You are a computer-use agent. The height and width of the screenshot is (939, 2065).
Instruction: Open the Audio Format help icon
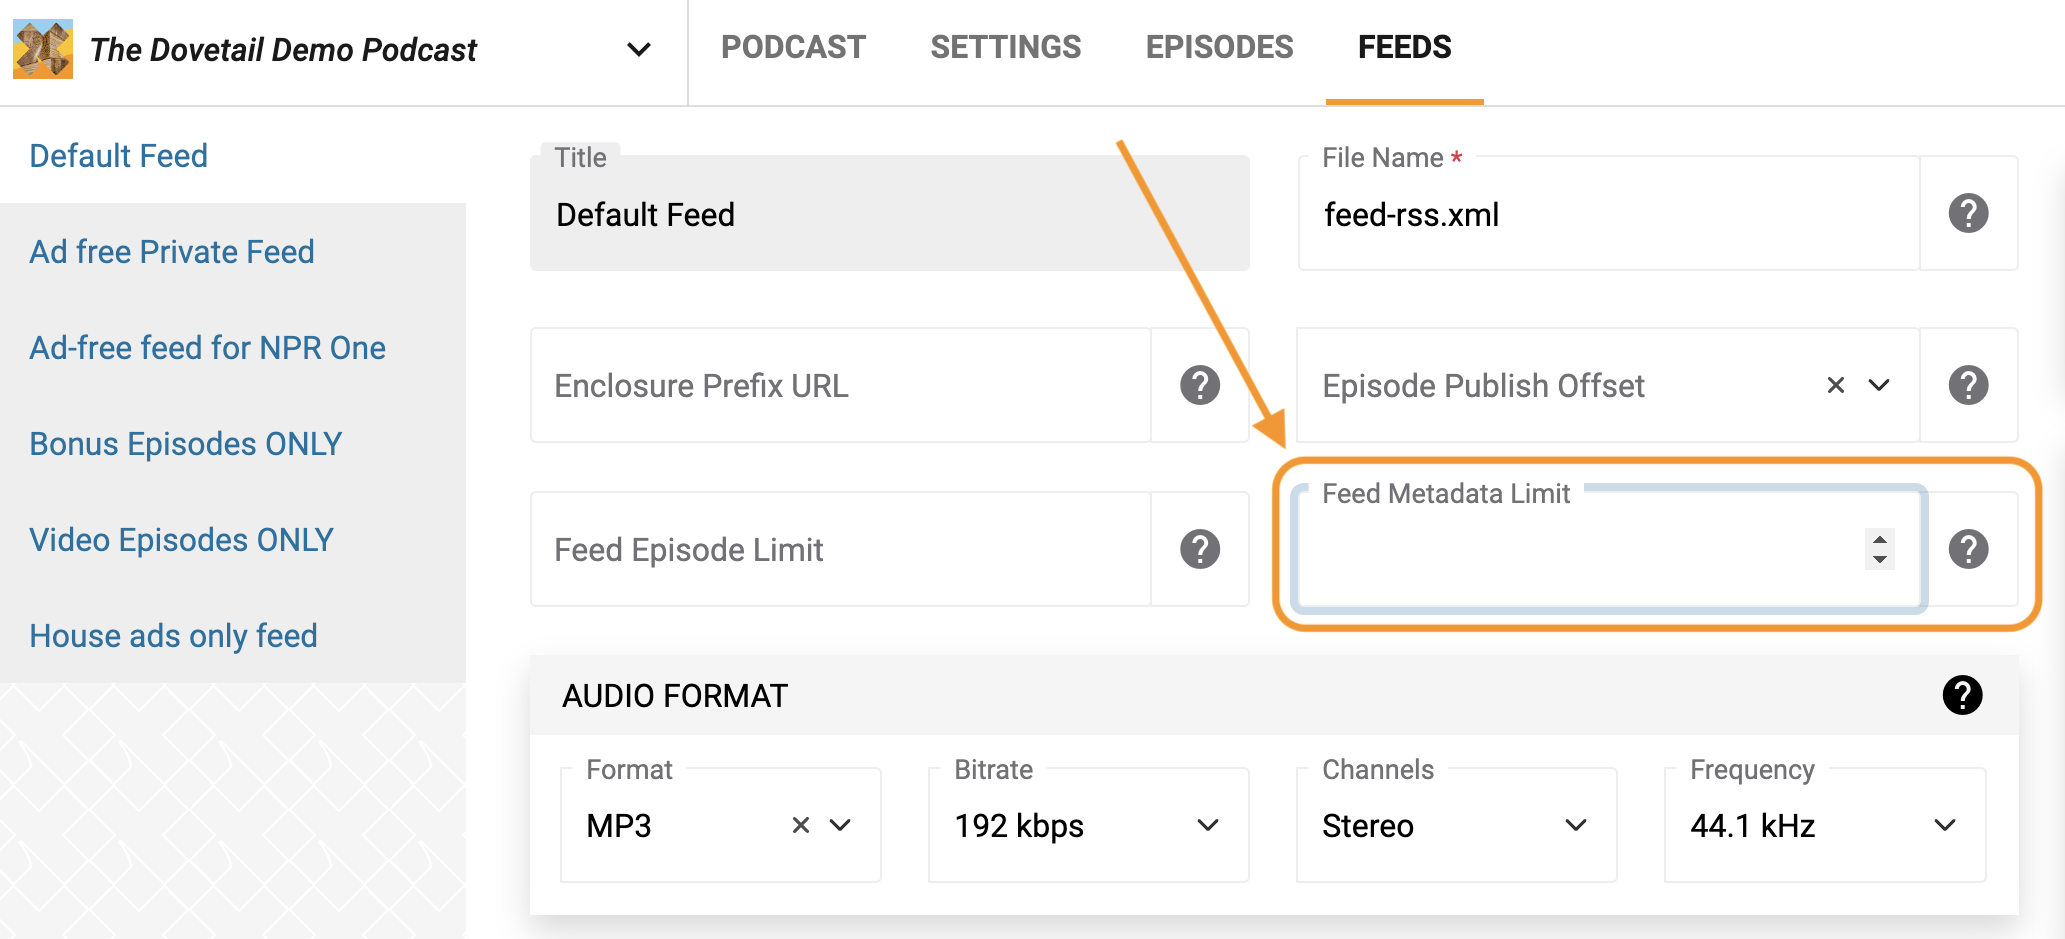(x=1962, y=695)
